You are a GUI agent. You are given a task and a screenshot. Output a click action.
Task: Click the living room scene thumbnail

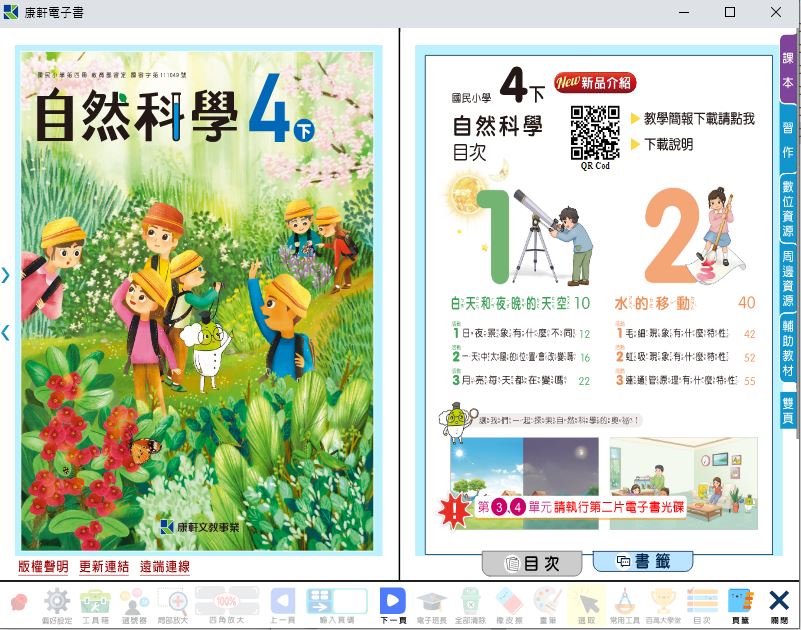[684, 483]
